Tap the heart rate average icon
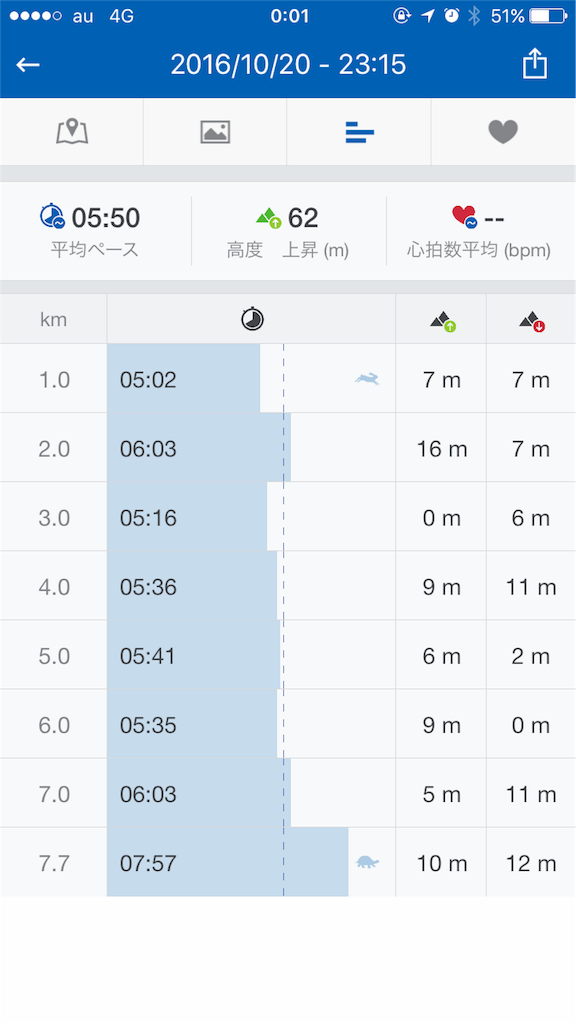Viewport: 576px width, 1024px height. point(464,216)
